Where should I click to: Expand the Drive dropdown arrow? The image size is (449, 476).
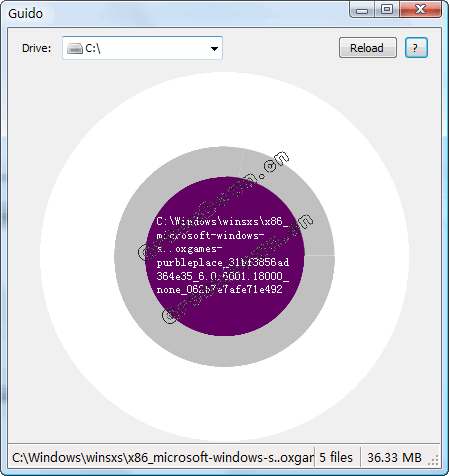[x=214, y=49]
